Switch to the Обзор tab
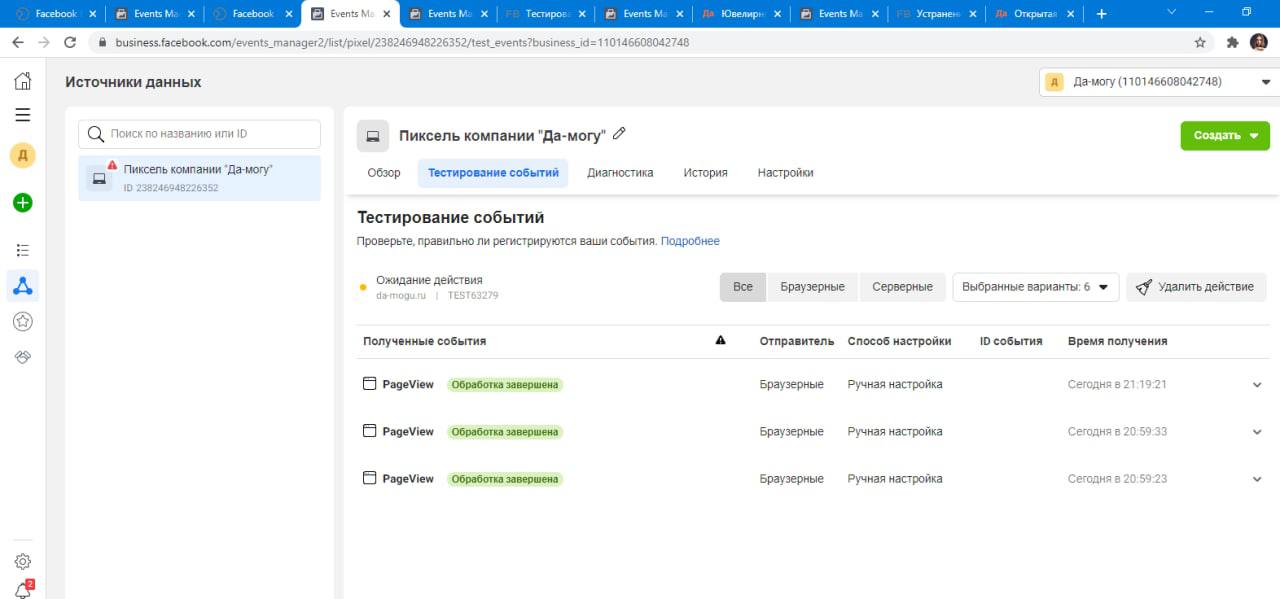 coord(384,173)
